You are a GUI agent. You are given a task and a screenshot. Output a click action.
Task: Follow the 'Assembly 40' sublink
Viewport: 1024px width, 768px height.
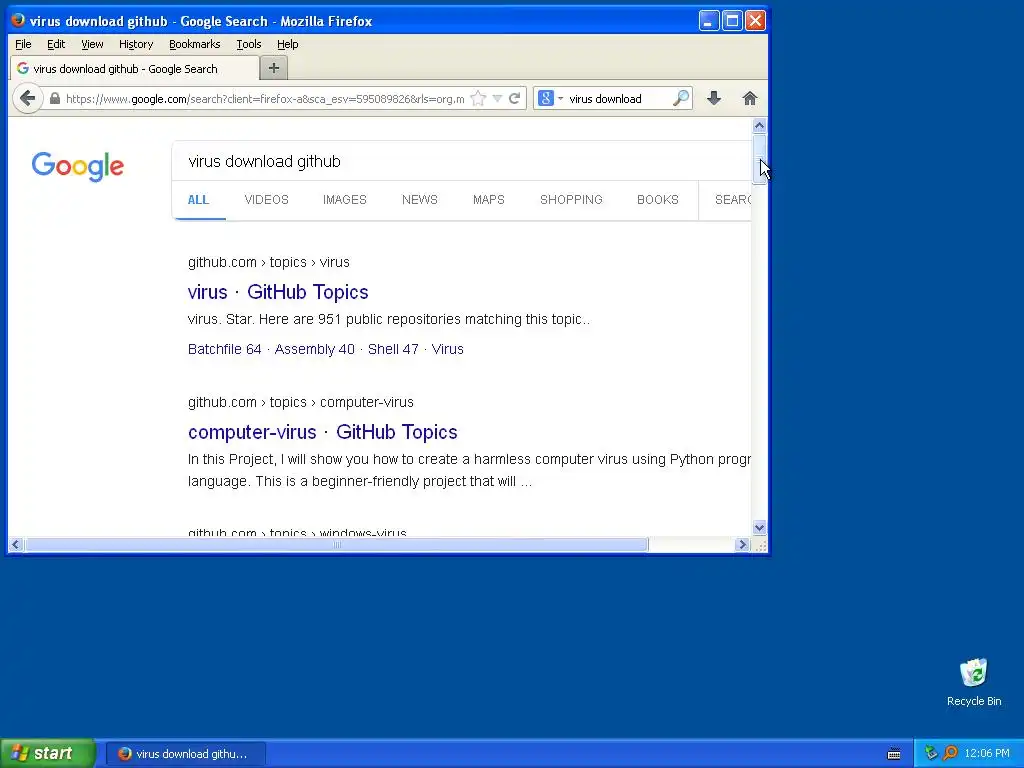pos(315,349)
